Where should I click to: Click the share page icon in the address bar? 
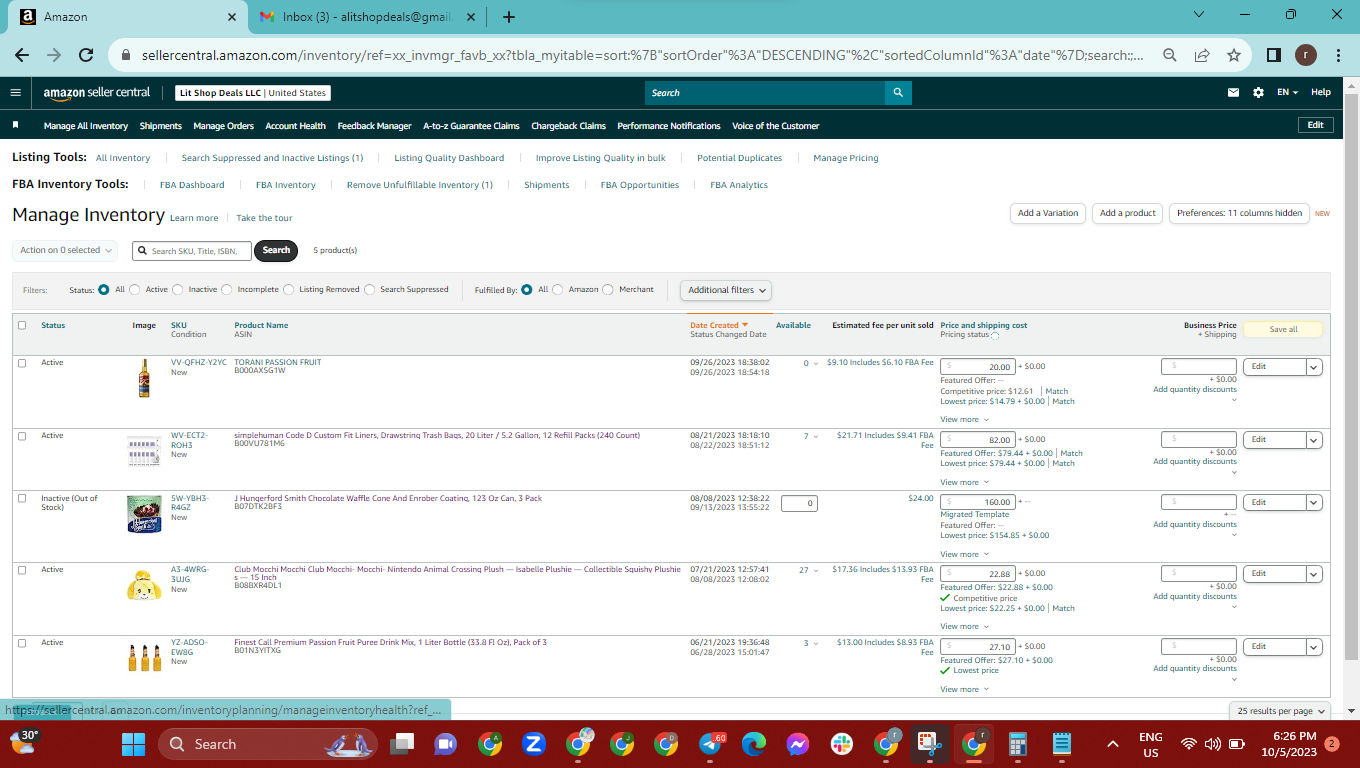pos(1201,56)
